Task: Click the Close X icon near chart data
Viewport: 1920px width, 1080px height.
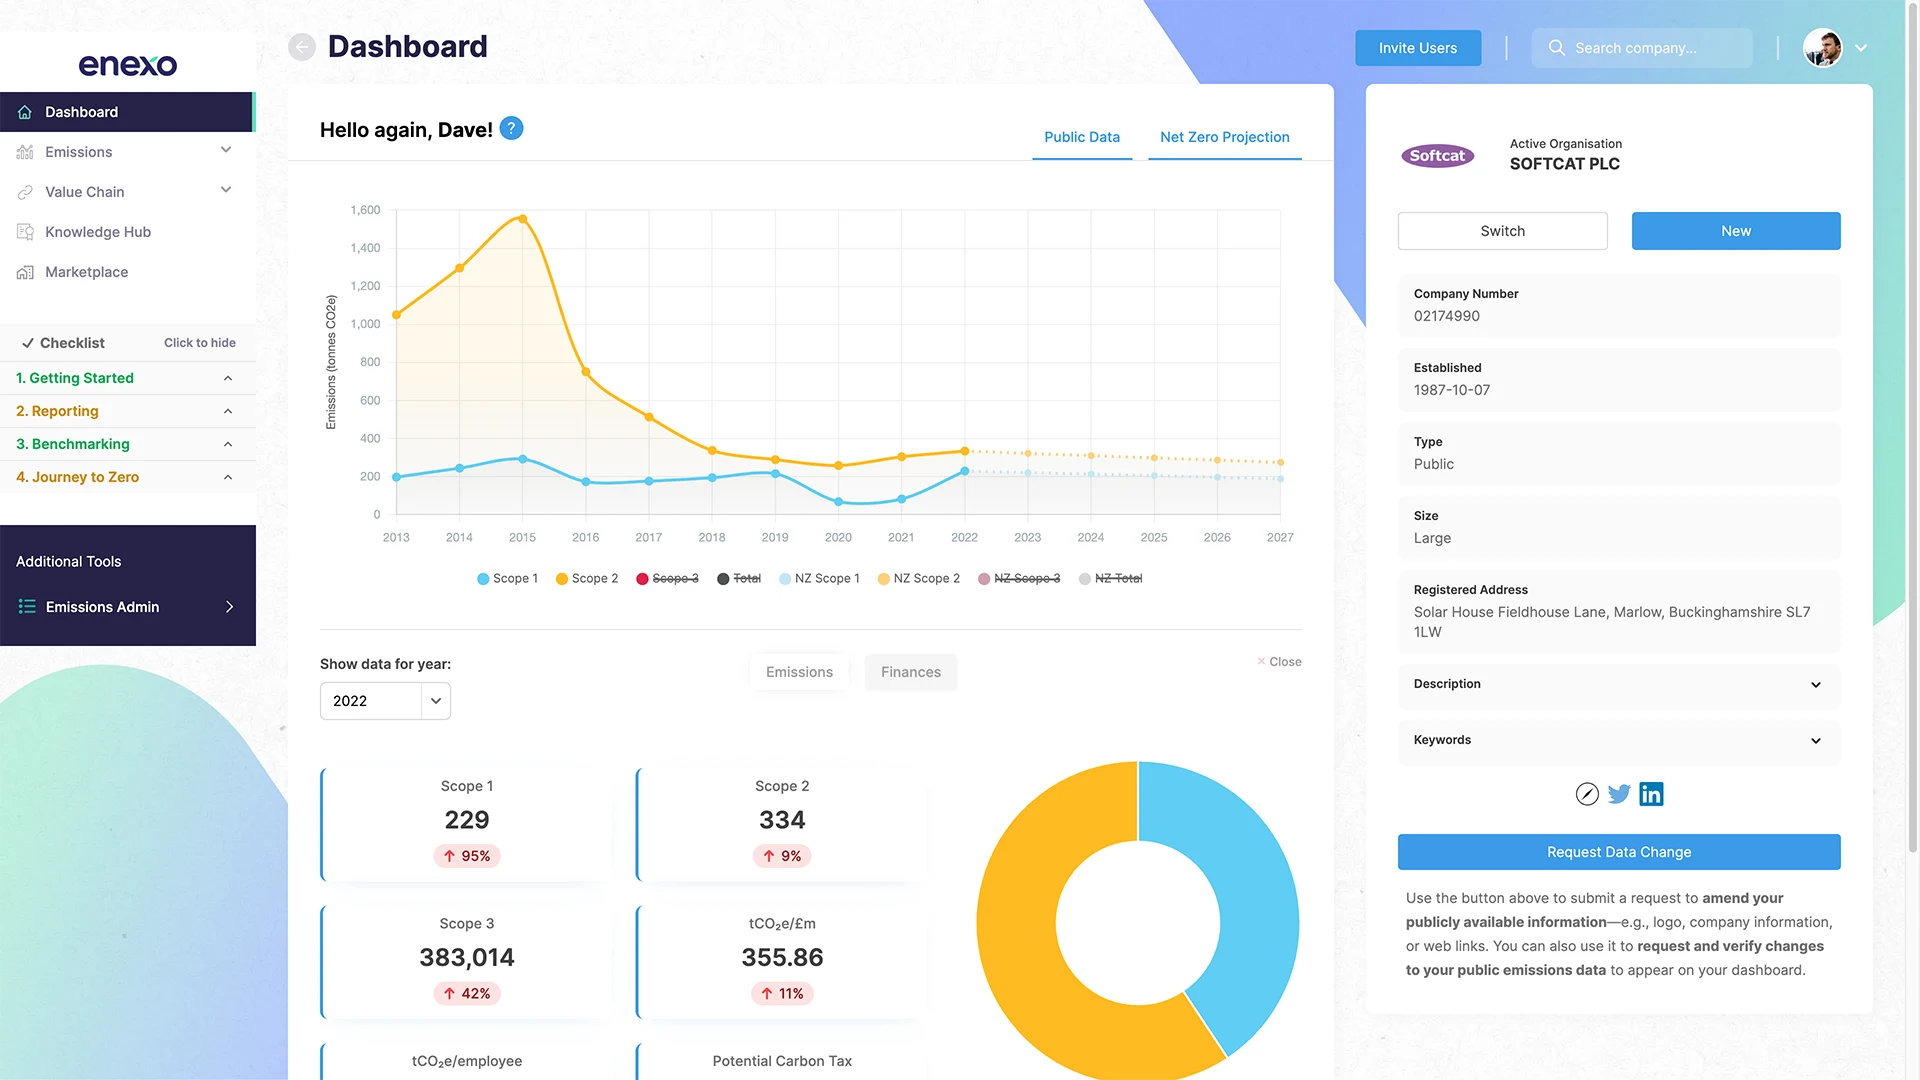Action: tap(1261, 661)
